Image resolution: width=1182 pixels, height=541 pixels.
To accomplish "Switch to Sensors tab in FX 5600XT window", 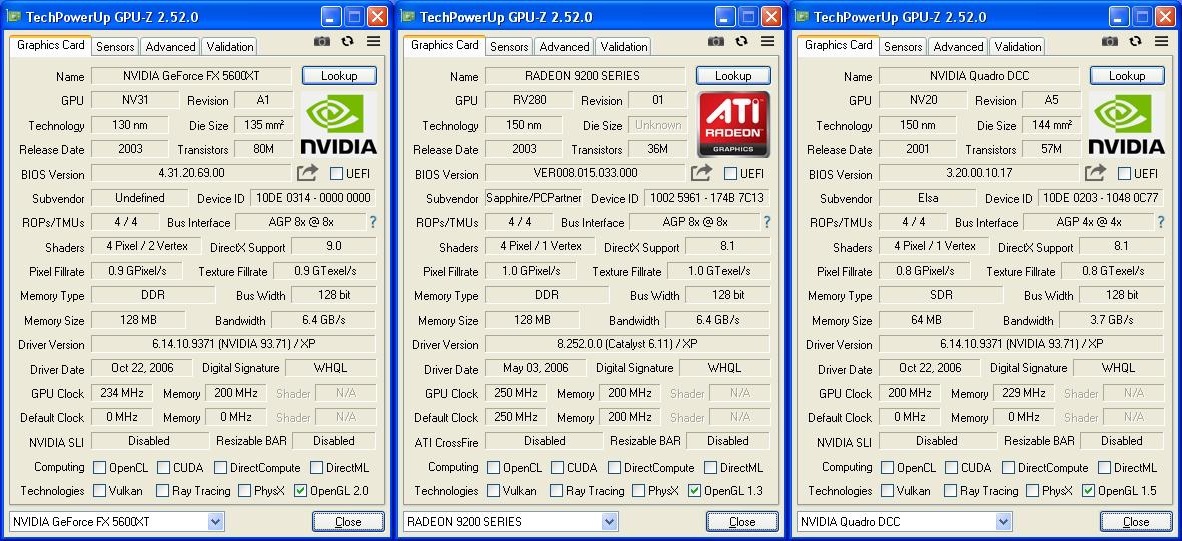I will 115,47.
